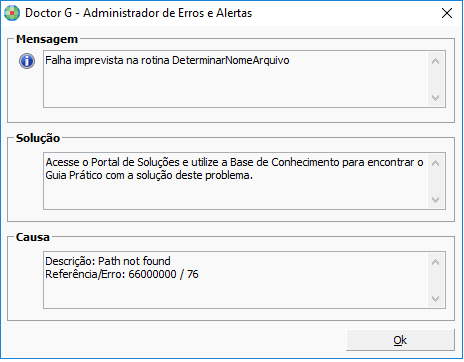Click the down arrow in Causa scrollbar
The width and height of the screenshot is (464, 362).
[435, 299]
